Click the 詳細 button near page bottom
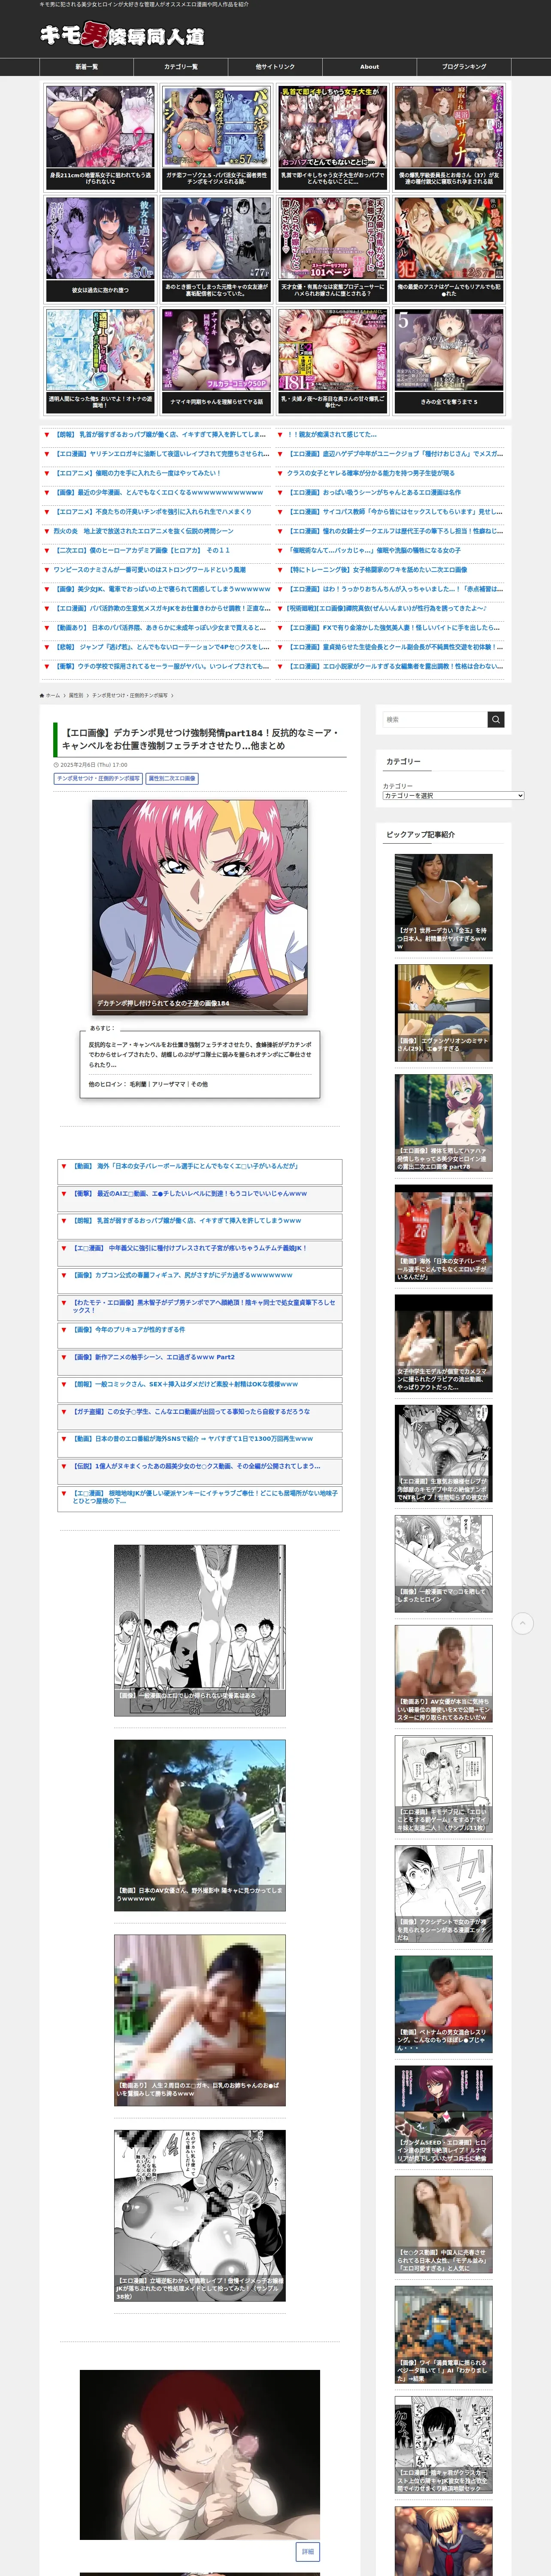Screen dimensions: 551x2576 coord(308,2551)
